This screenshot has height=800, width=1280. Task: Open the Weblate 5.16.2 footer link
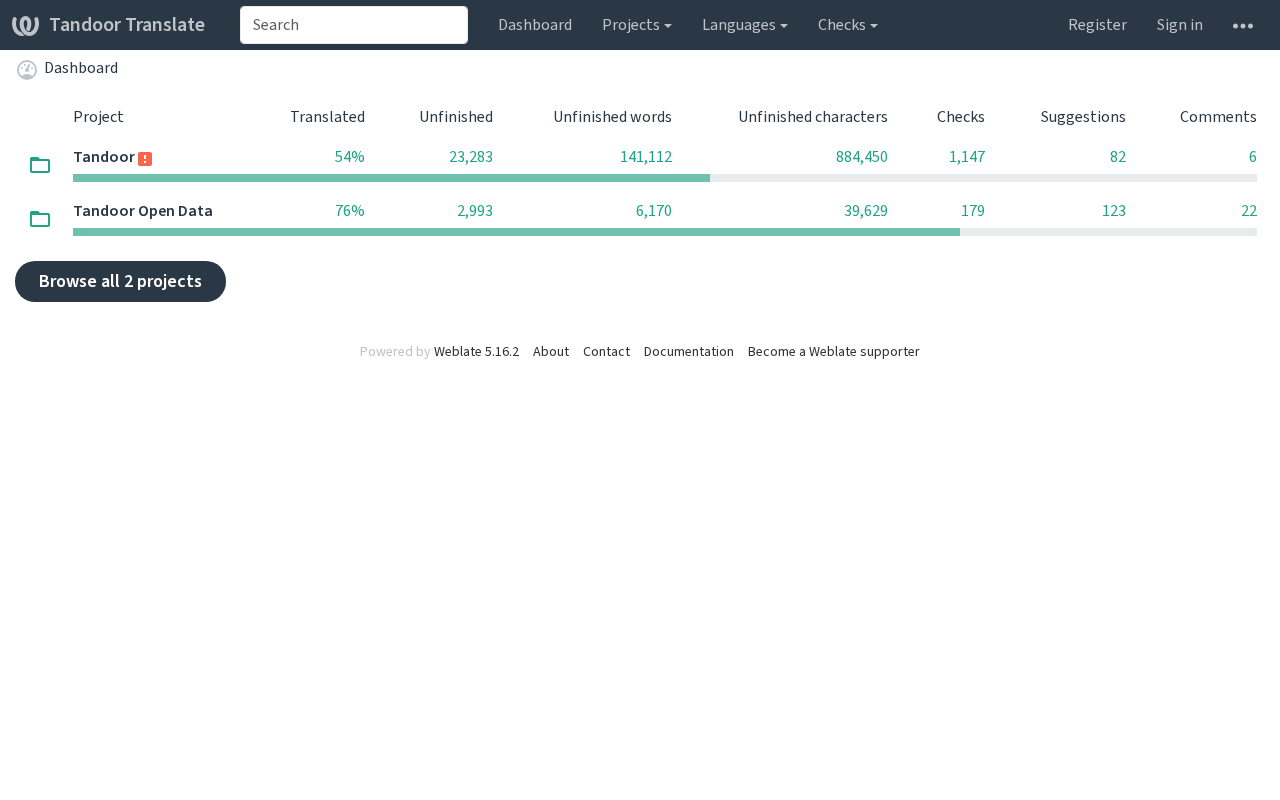(476, 352)
